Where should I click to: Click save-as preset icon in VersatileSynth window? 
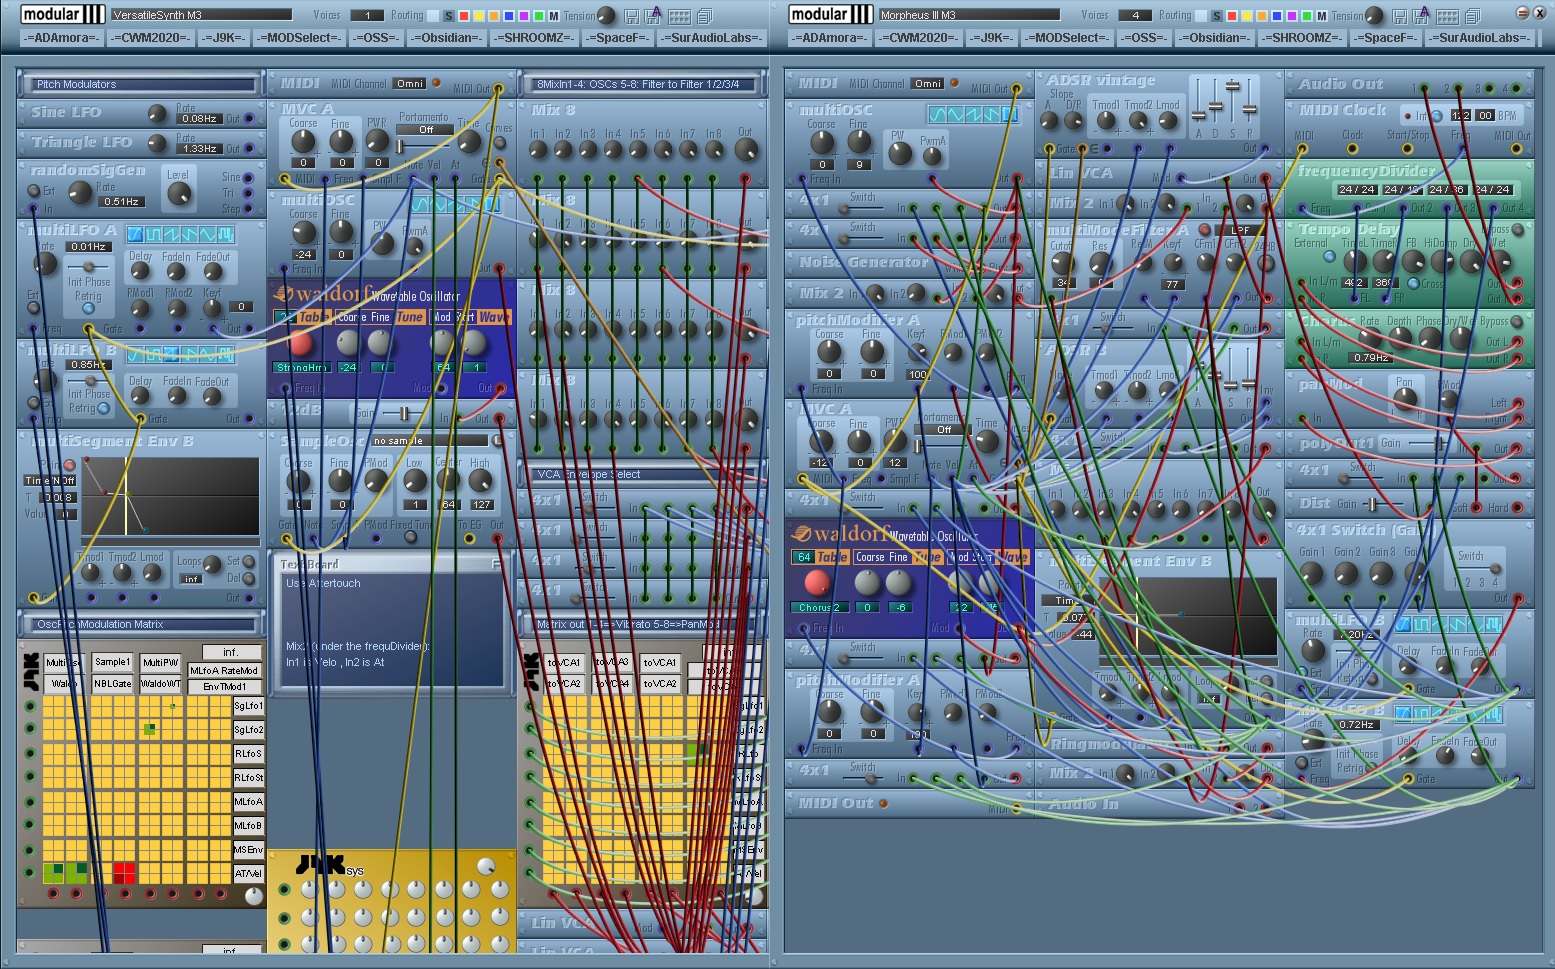pyautogui.click(x=654, y=16)
